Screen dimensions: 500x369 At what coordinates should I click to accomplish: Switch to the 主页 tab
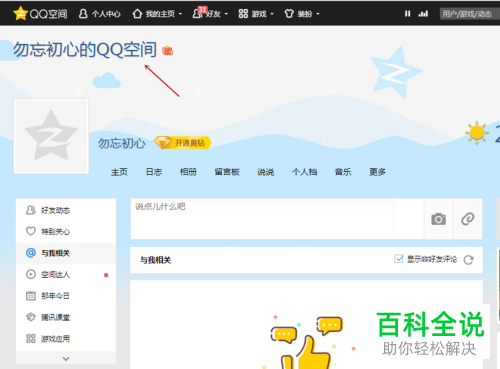click(x=119, y=172)
